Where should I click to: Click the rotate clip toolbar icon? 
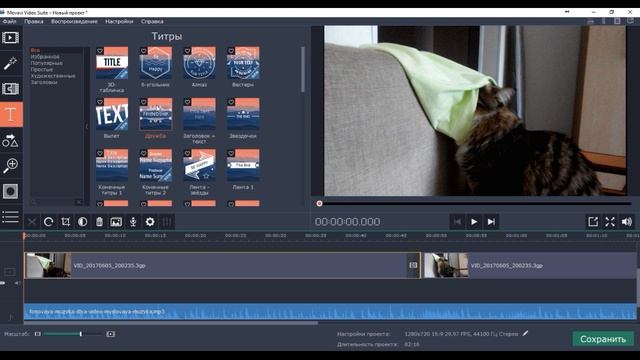[49, 222]
